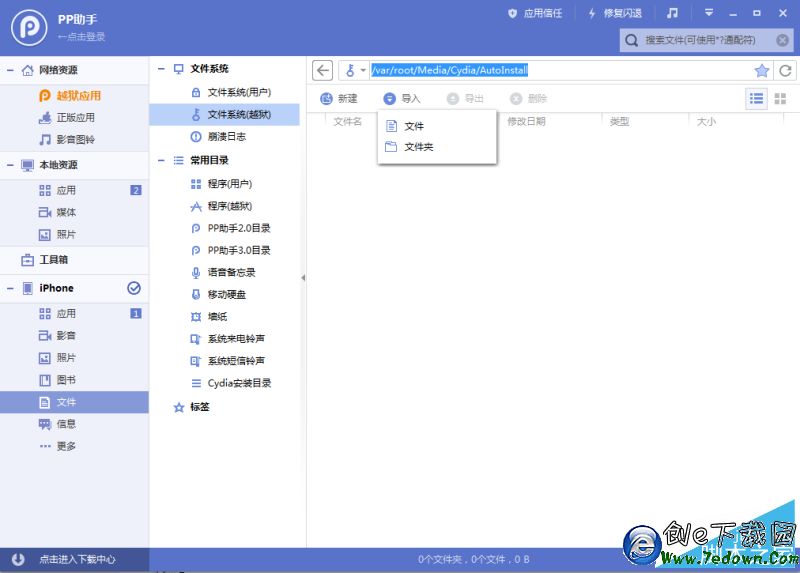Click the bookmark star icon in path bar
Viewport: 800px width, 573px height.
(762, 70)
